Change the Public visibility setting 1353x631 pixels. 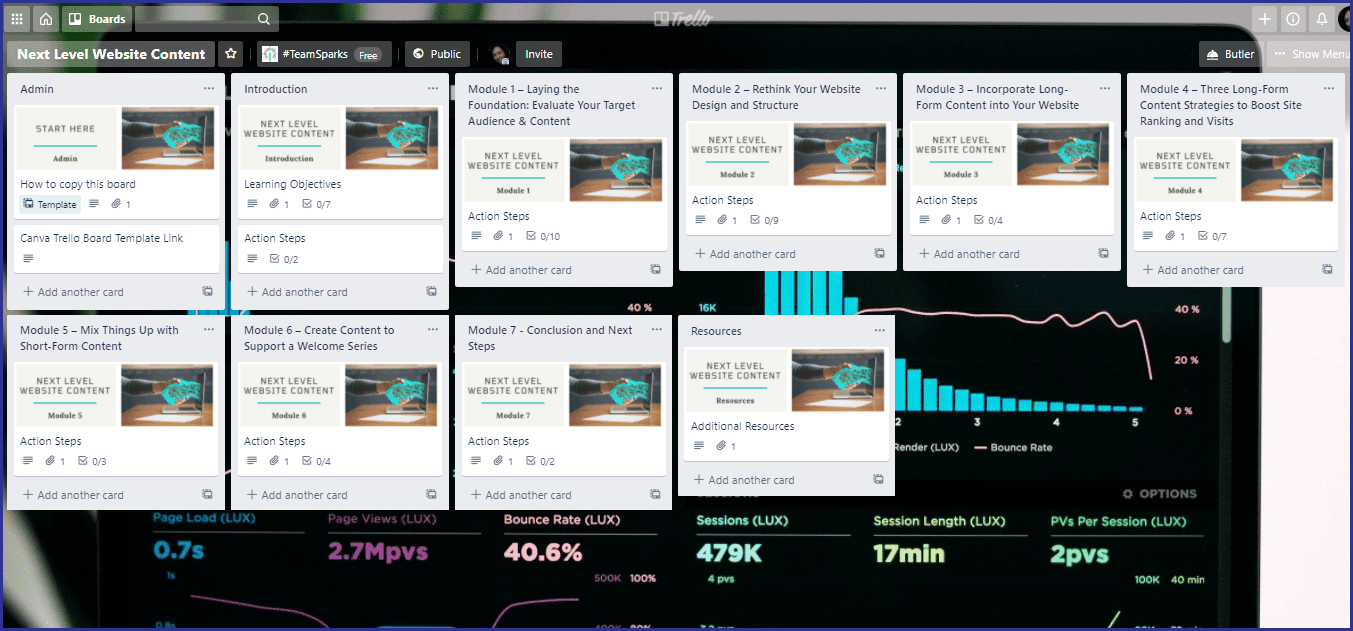tap(437, 54)
